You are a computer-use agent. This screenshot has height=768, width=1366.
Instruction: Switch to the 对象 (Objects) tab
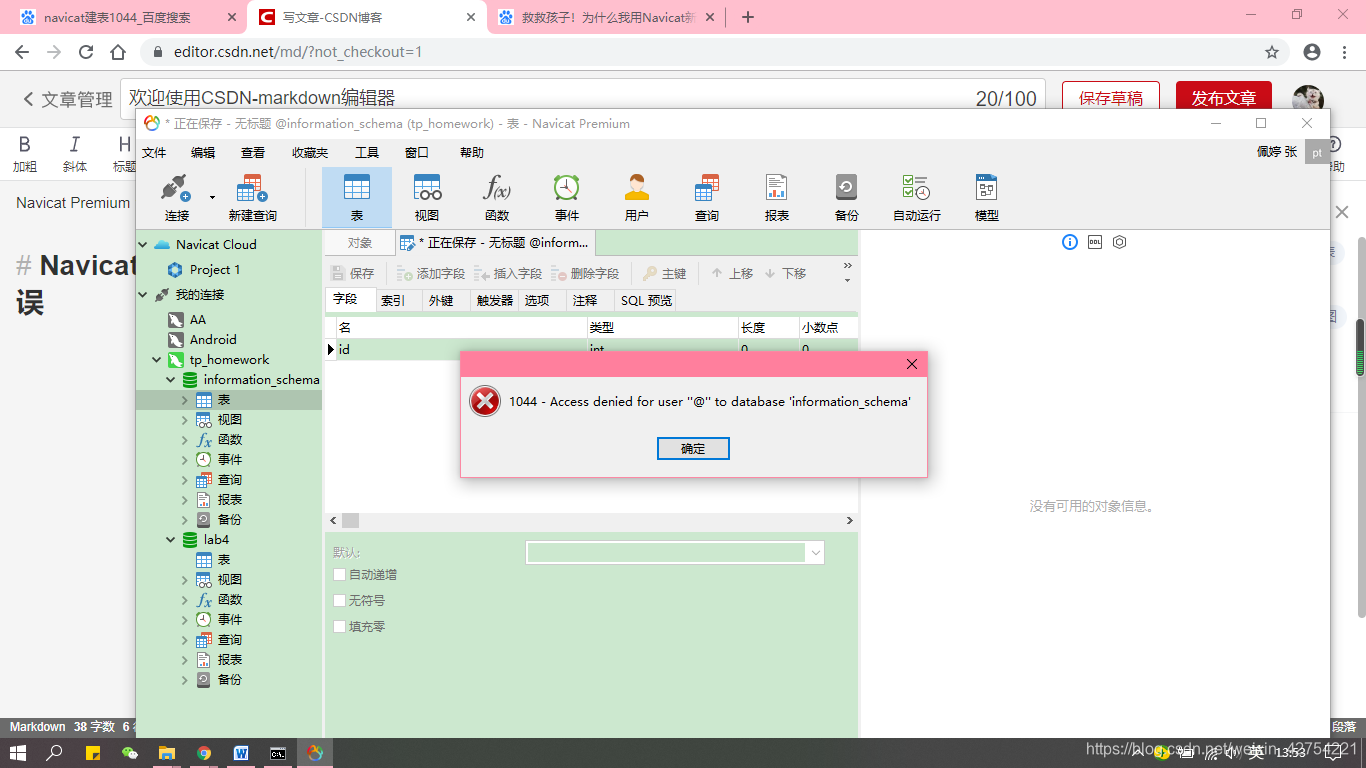point(360,243)
